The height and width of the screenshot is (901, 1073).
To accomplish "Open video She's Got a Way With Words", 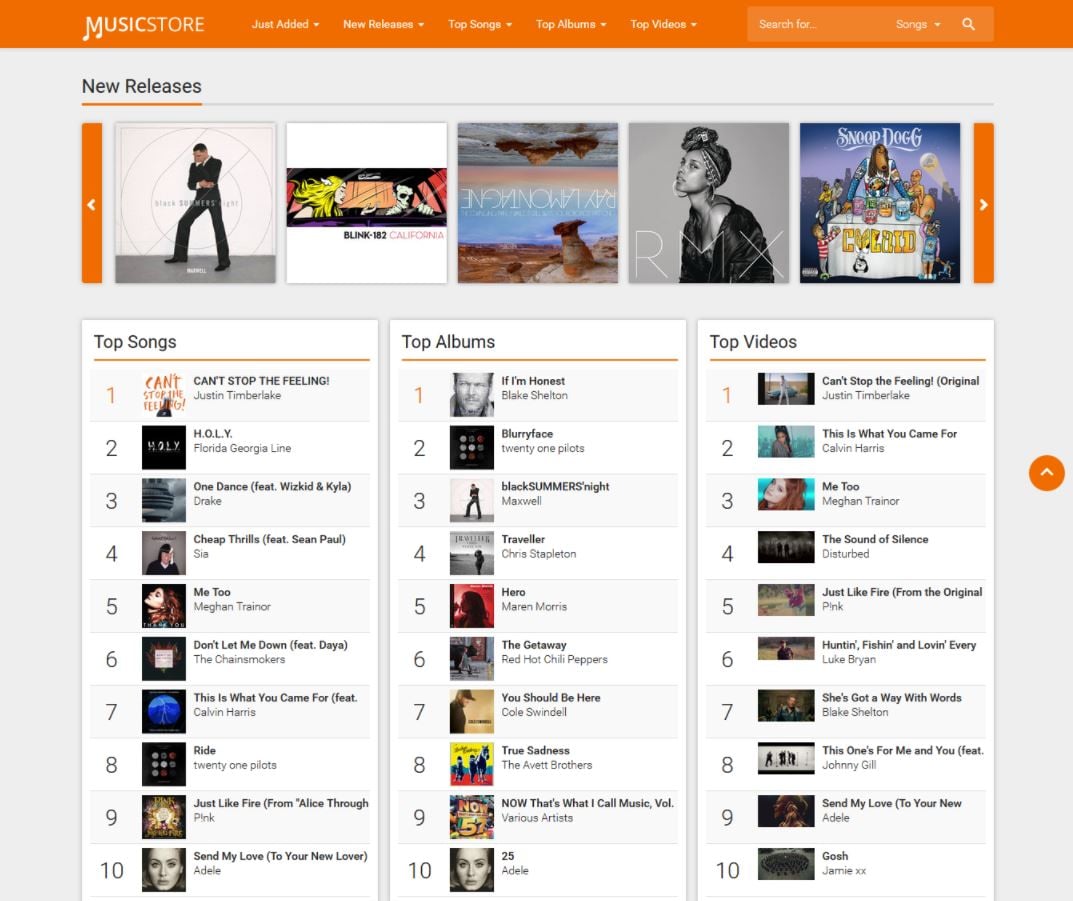I will coord(892,698).
